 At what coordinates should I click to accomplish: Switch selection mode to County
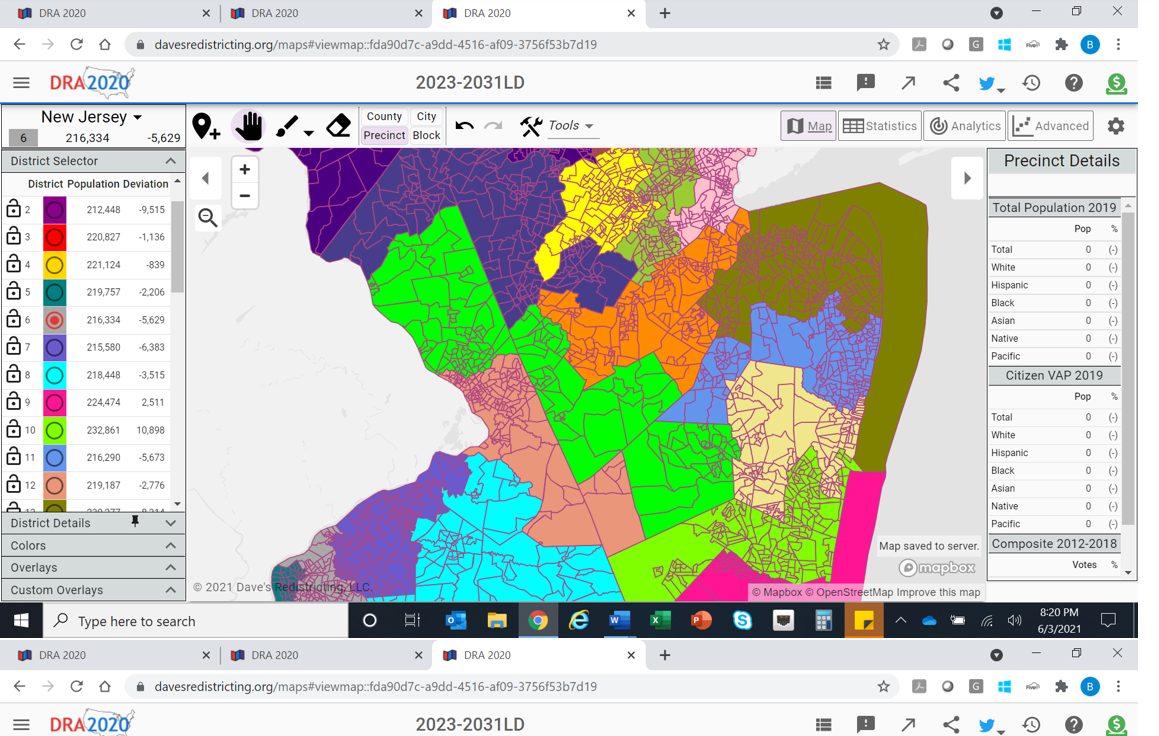(x=384, y=117)
